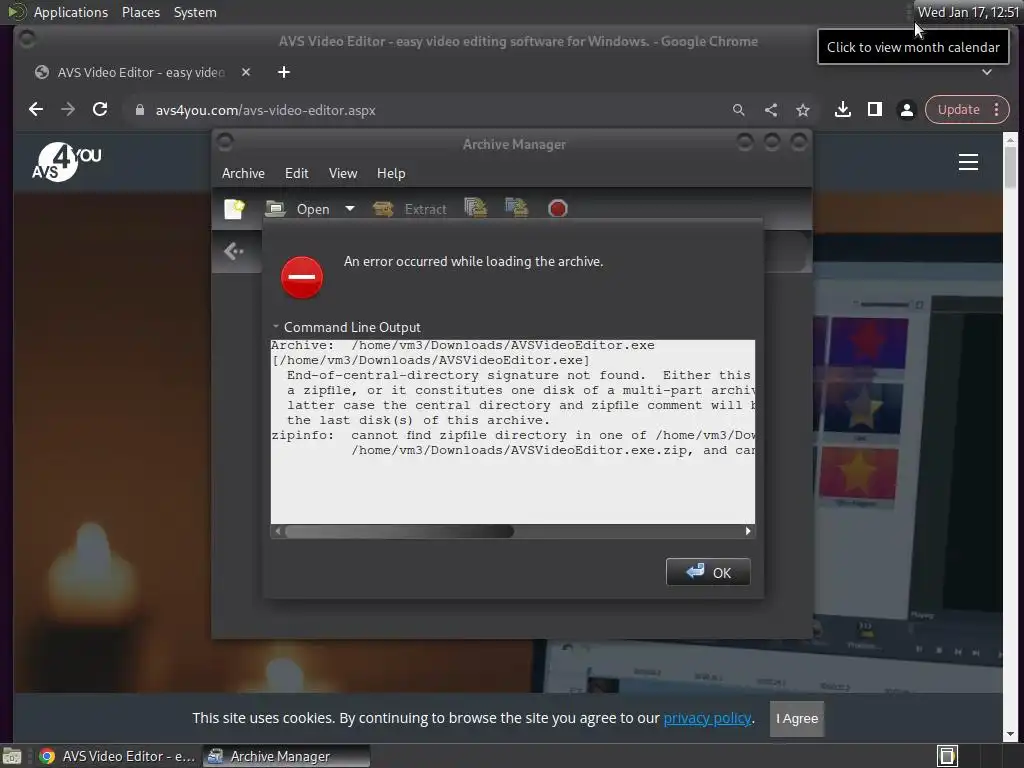The width and height of the screenshot is (1024, 768).
Task: Open the Edit menu in Archive Manager
Action: pyautogui.click(x=296, y=174)
